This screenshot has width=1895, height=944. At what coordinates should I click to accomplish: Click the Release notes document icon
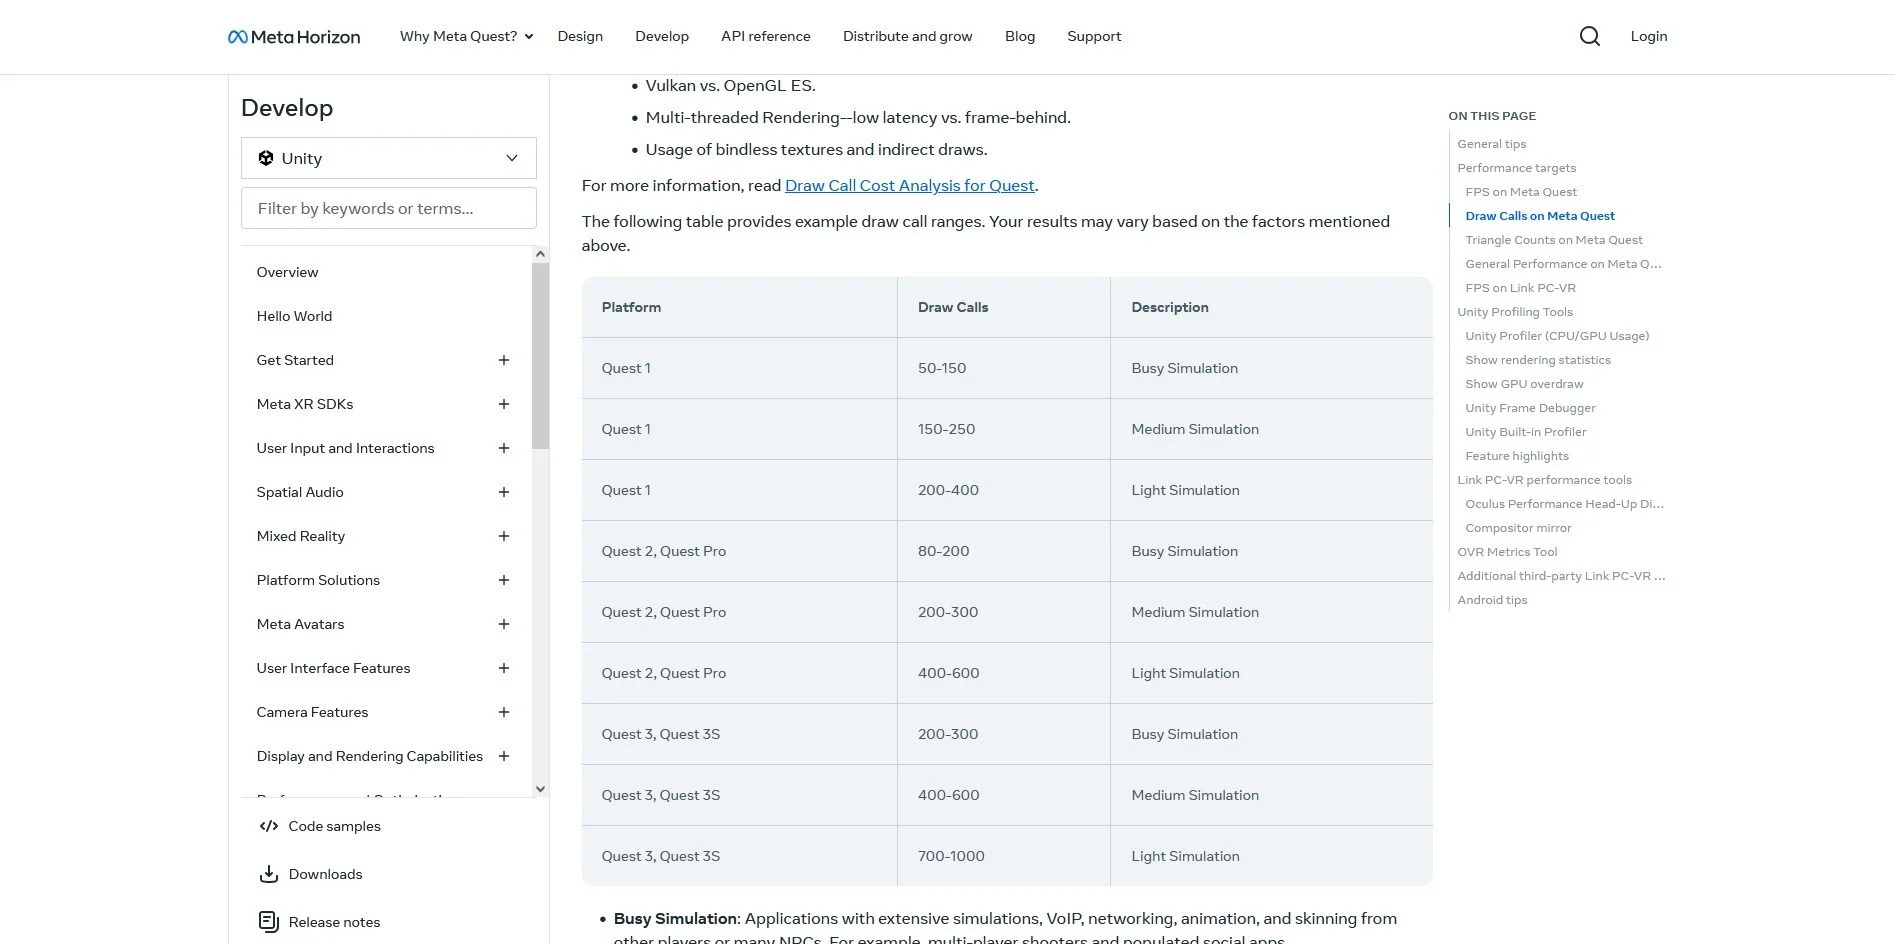point(269,922)
